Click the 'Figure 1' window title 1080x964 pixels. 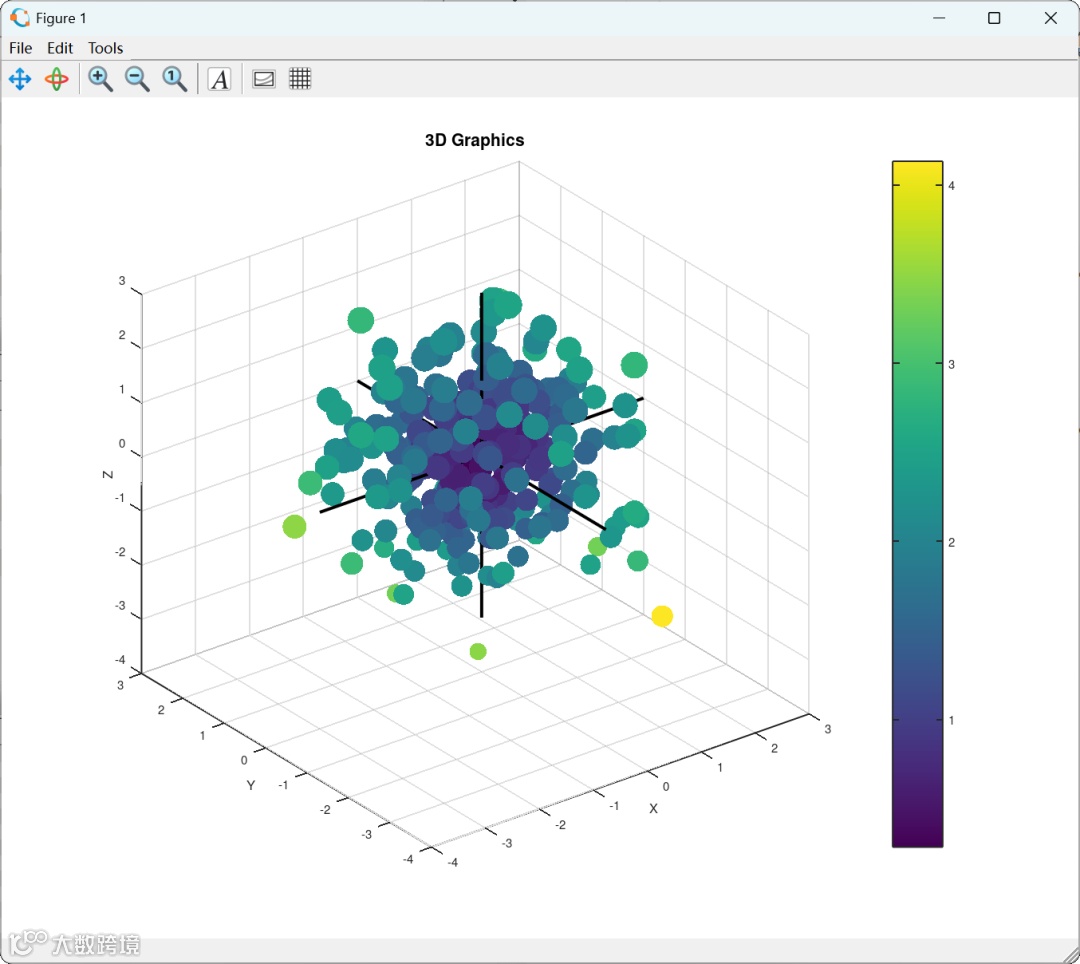pyautogui.click(x=61, y=19)
